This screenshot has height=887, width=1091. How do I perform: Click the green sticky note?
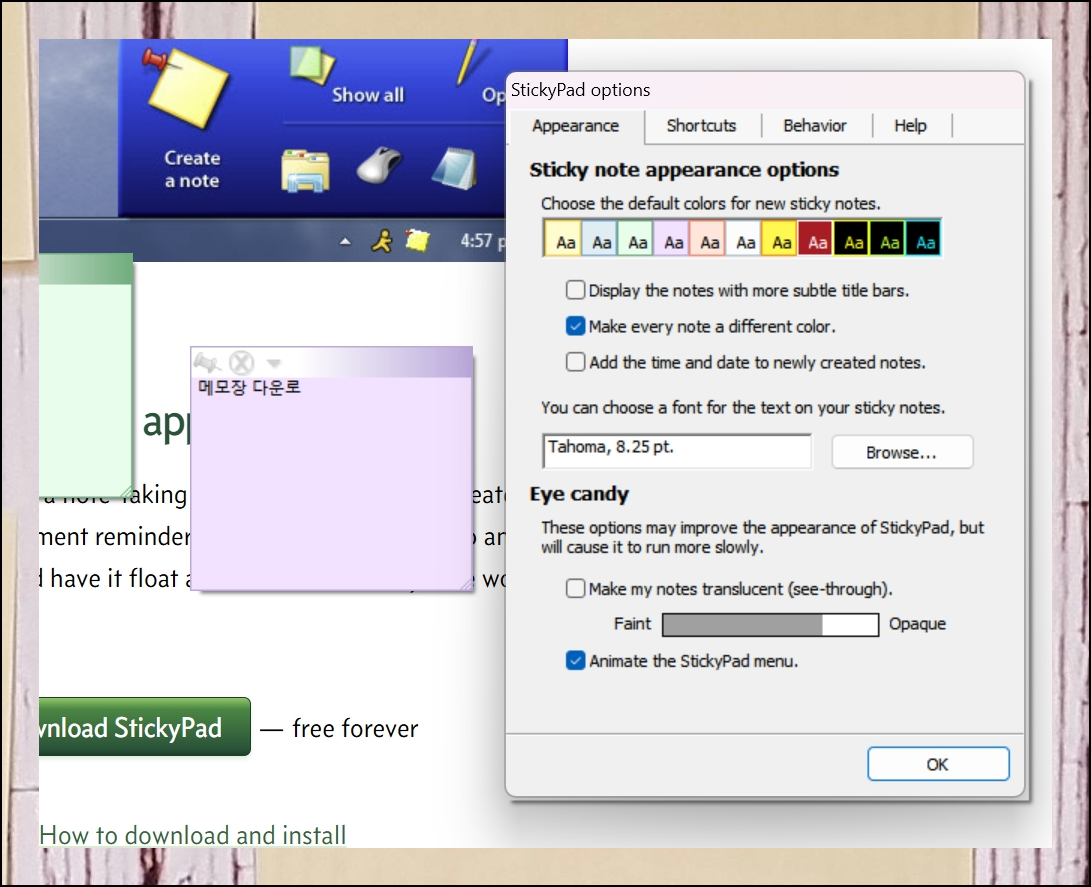point(86,376)
